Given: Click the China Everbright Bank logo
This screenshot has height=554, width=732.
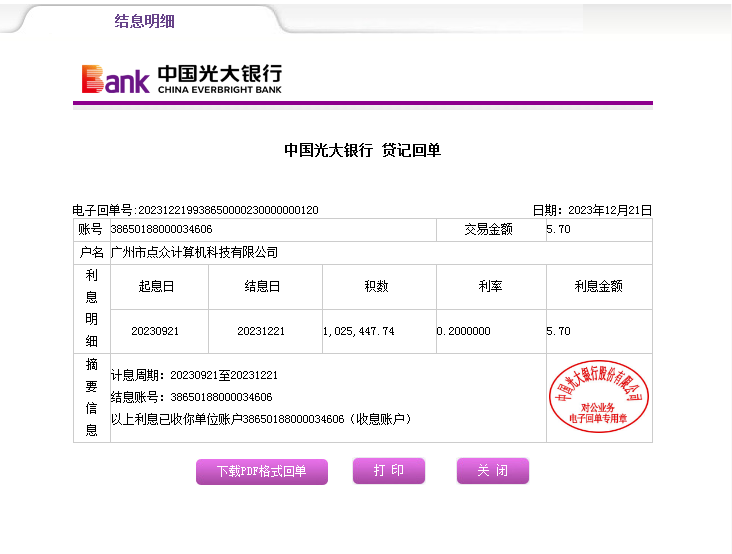Looking at the screenshot, I should (x=182, y=79).
